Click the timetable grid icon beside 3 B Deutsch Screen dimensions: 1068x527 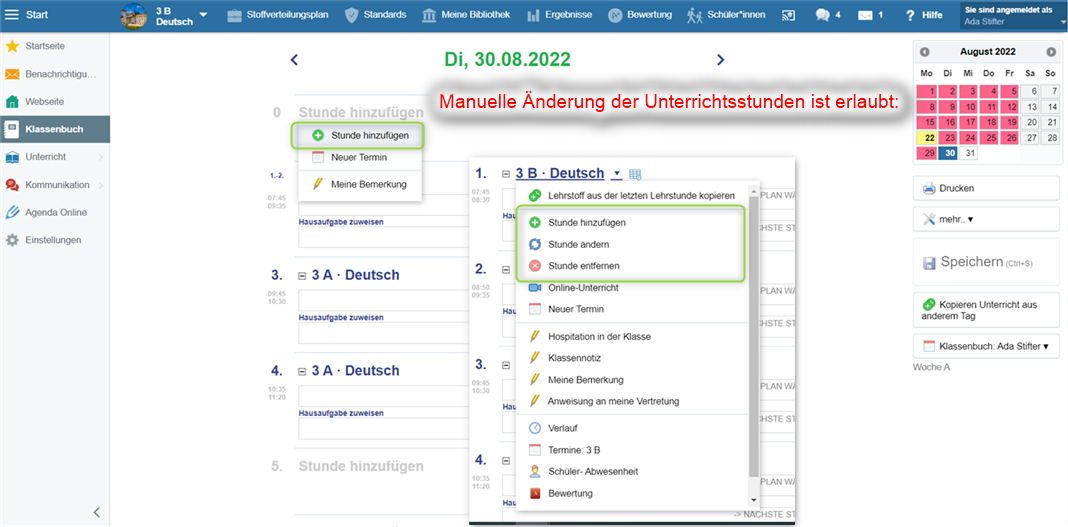635,174
